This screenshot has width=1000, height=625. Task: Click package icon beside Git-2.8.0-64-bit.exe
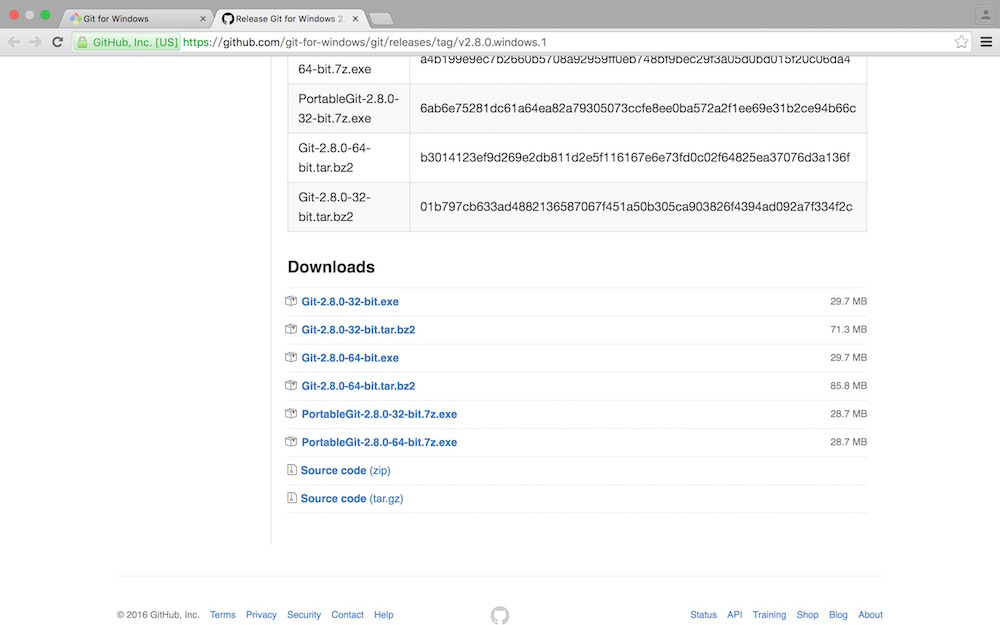(x=291, y=357)
